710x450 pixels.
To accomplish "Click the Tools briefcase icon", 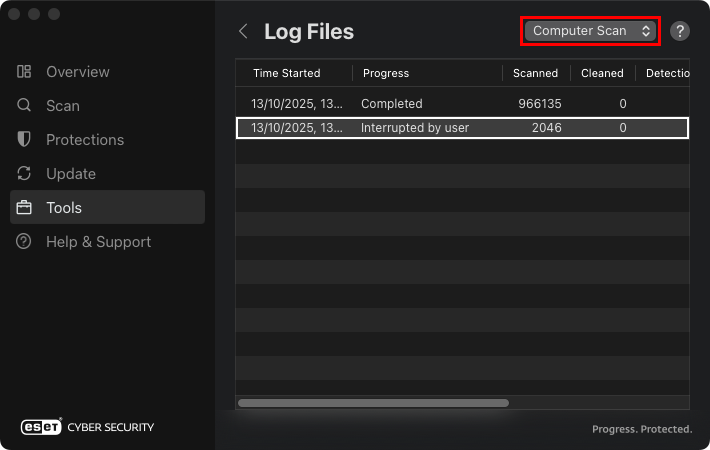I will point(24,208).
